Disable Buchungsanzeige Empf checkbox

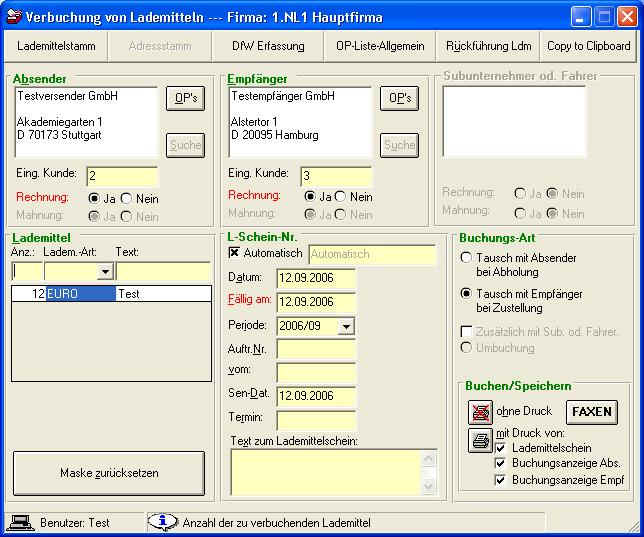[x=501, y=480]
